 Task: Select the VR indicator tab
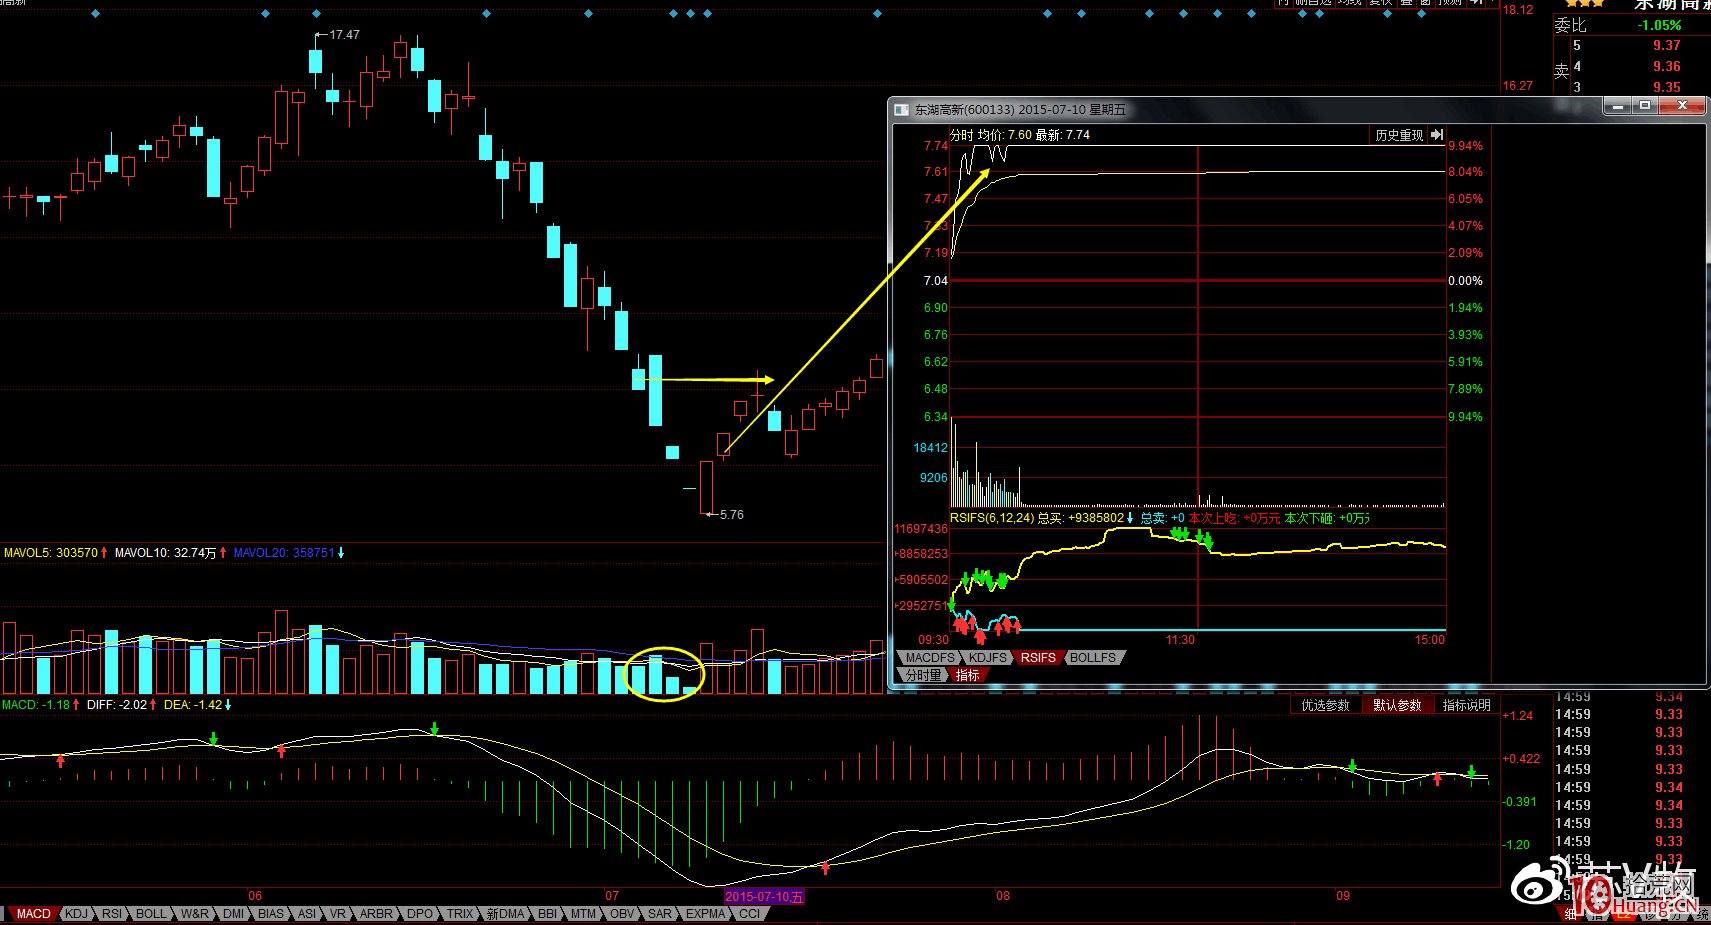(x=338, y=914)
